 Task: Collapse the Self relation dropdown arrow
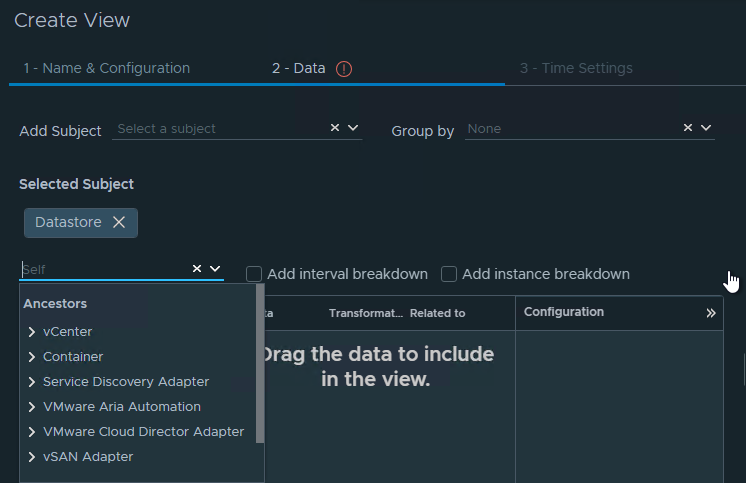coord(215,269)
